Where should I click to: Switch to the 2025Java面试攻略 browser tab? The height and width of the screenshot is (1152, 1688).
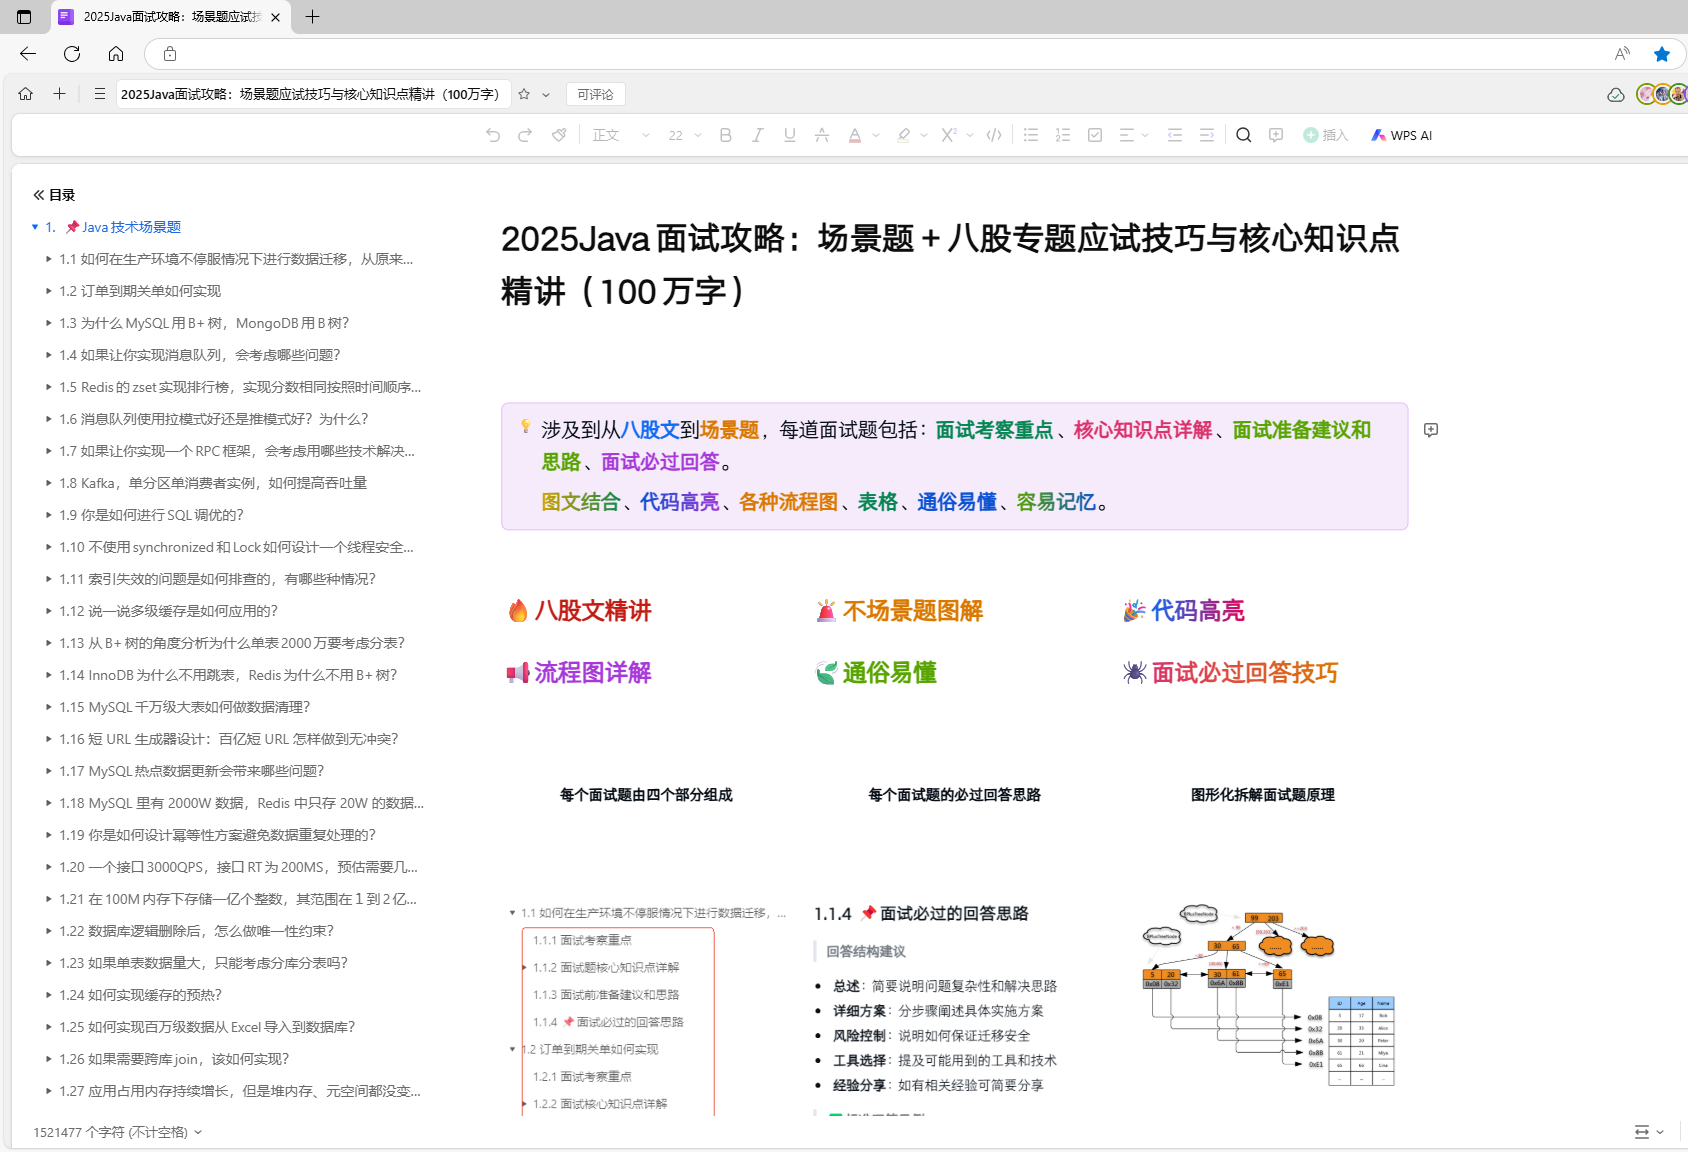pos(170,17)
